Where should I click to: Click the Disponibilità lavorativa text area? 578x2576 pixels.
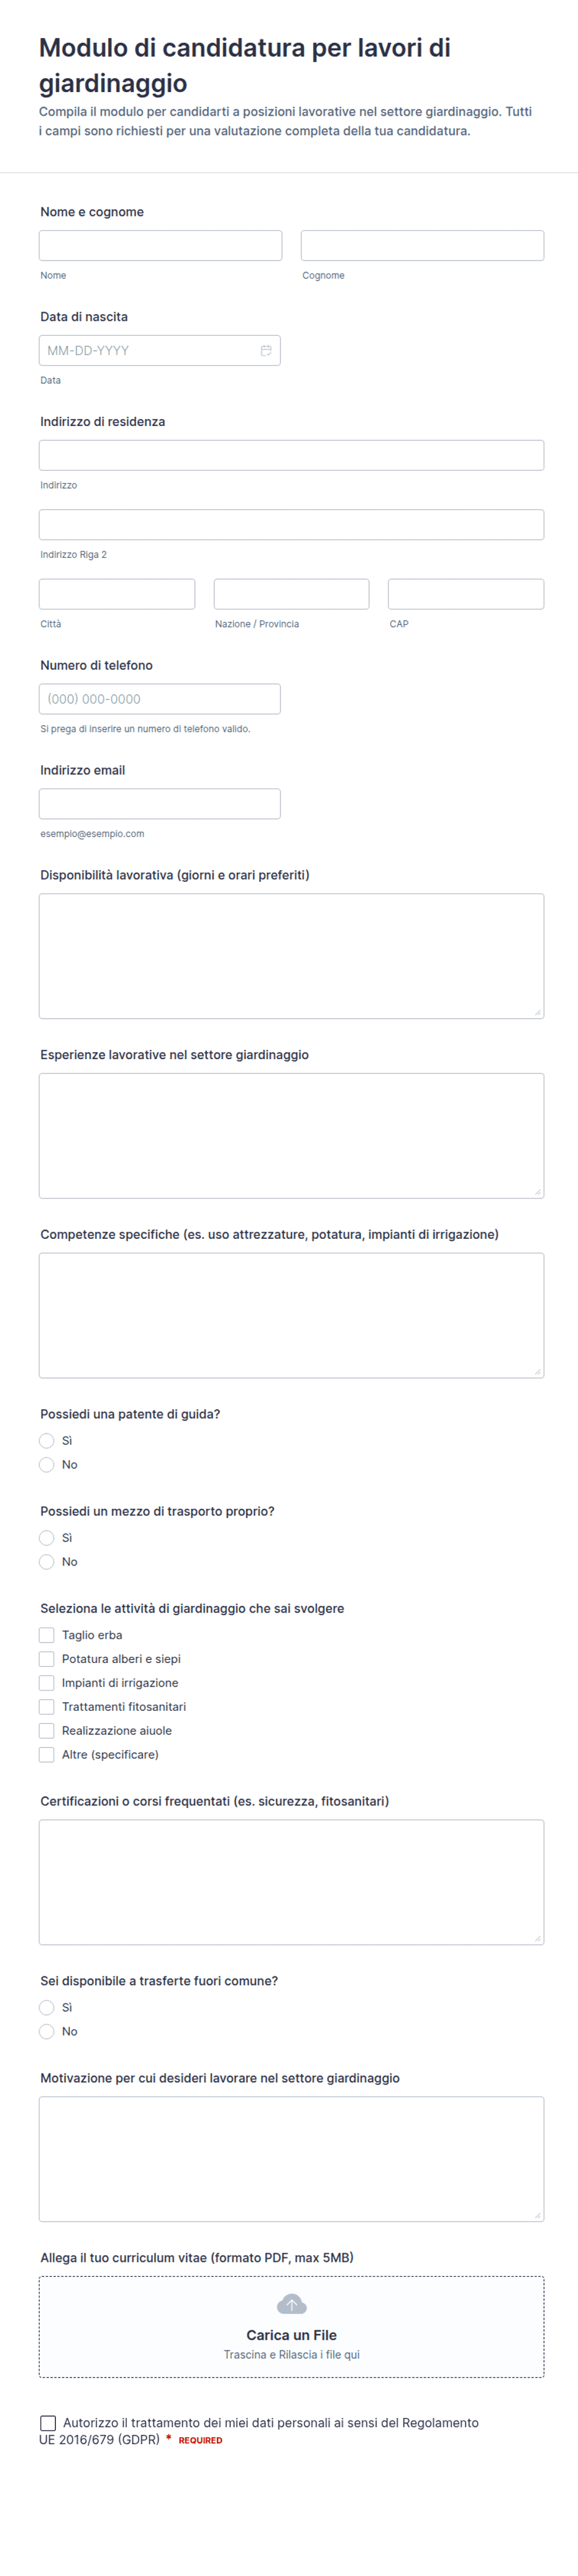(291, 956)
